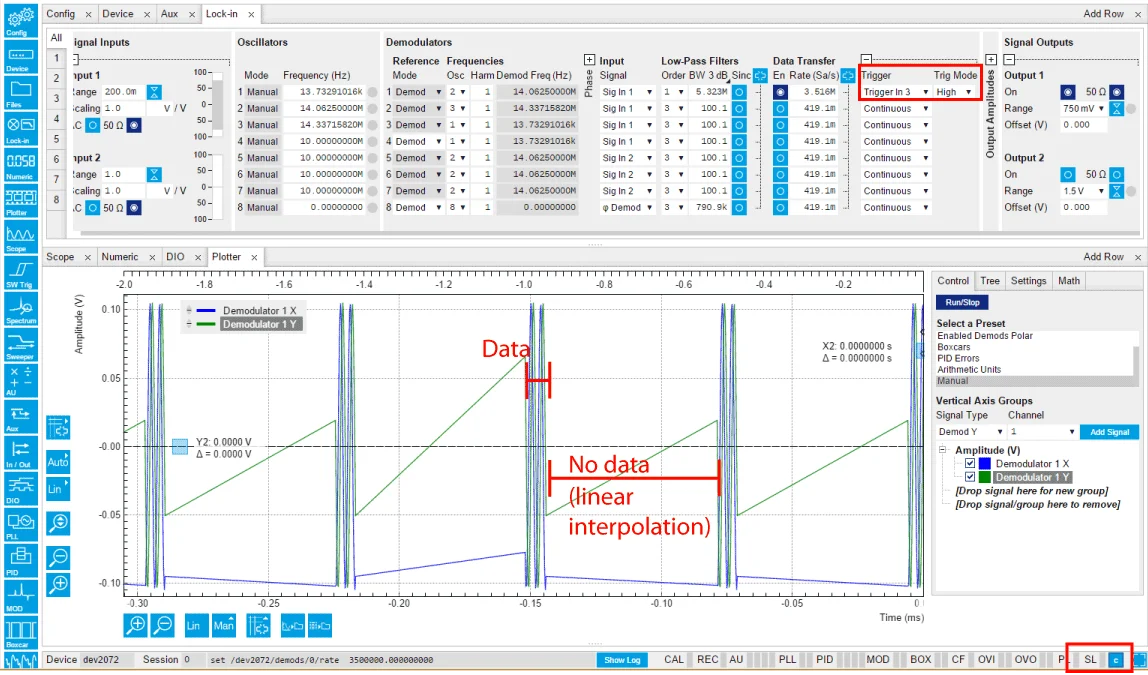Select the Boxcars preset
The width and height of the screenshot is (1148, 675).
pos(953,347)
